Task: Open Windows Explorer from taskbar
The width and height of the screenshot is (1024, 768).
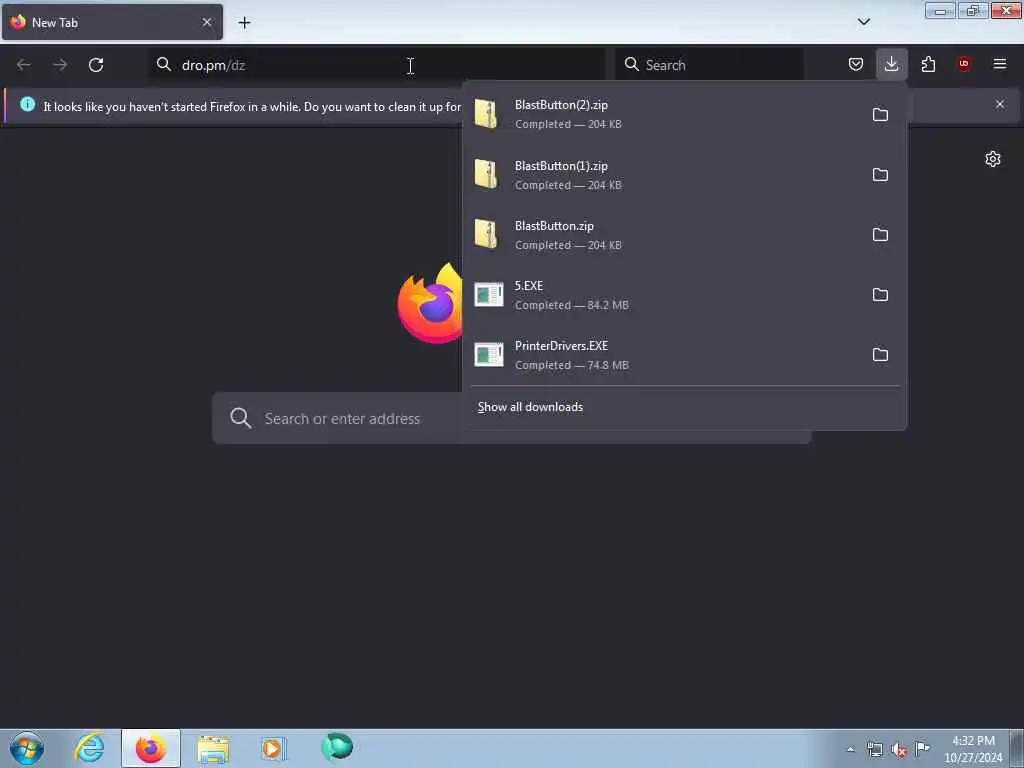Action: click(213, 748)
